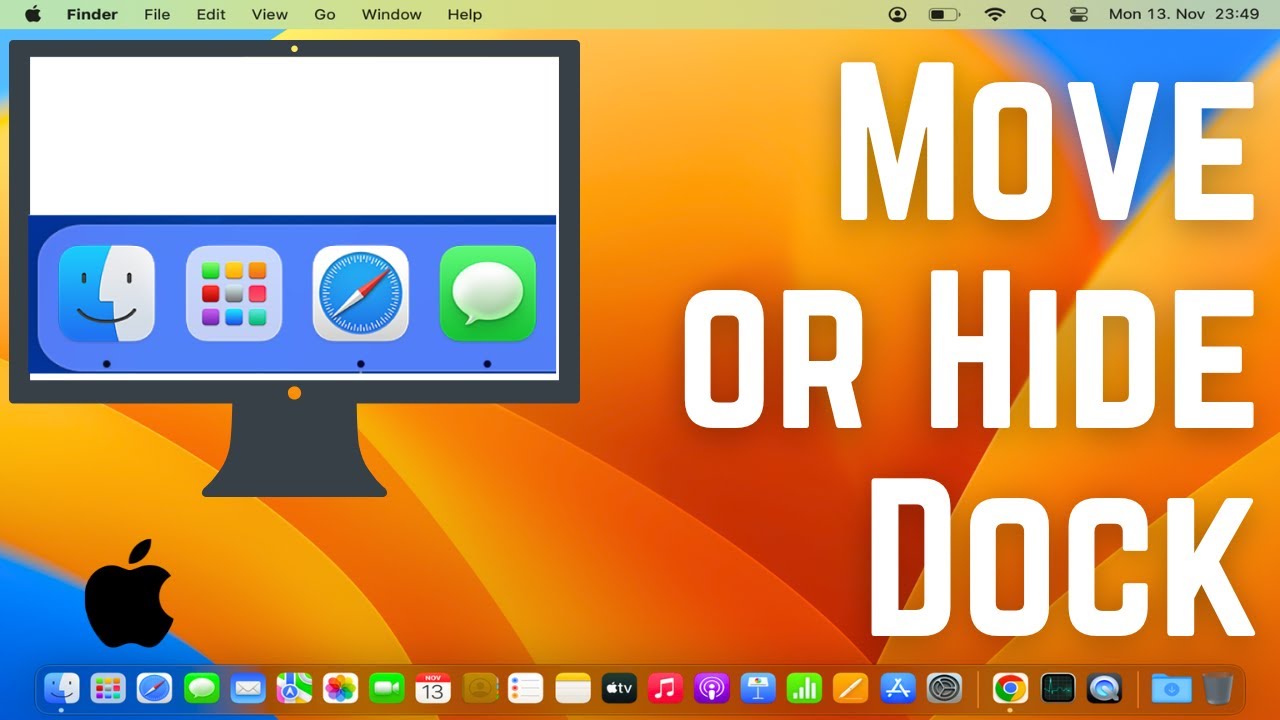1280x720 pixels.
Task: Open the App Store in the Dock
Action: pyautogui.click(x=898, y=688)
